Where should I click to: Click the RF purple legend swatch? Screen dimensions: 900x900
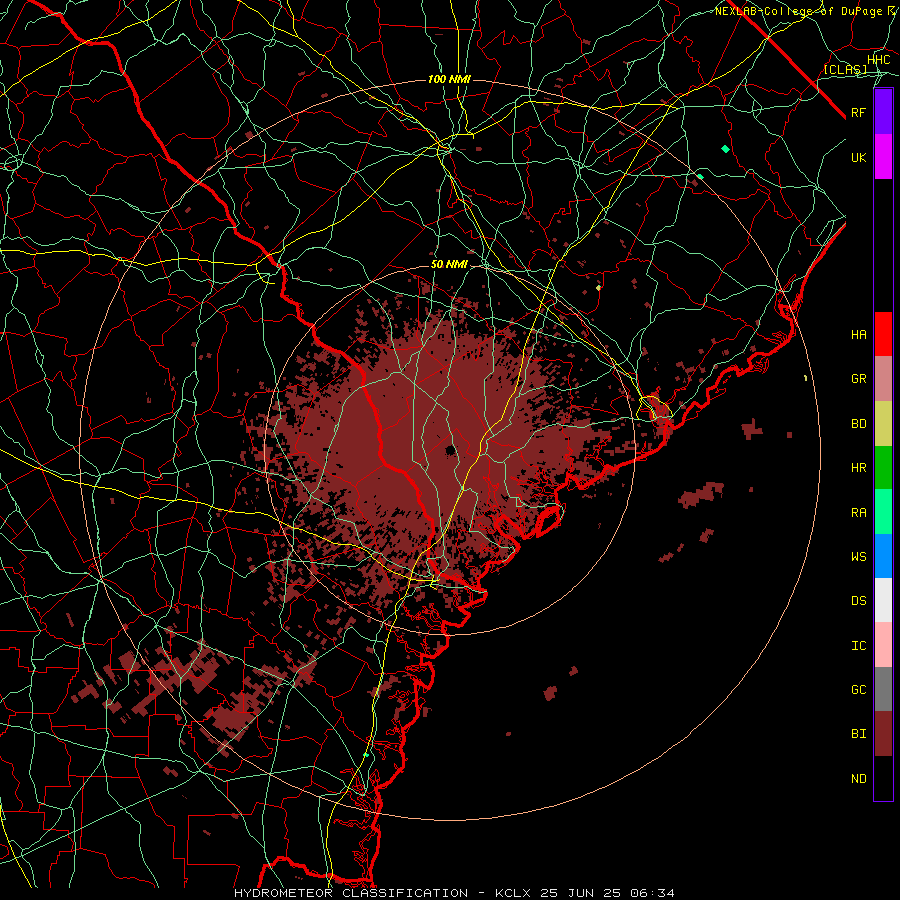pyautogui.click(x=883, y=112)
